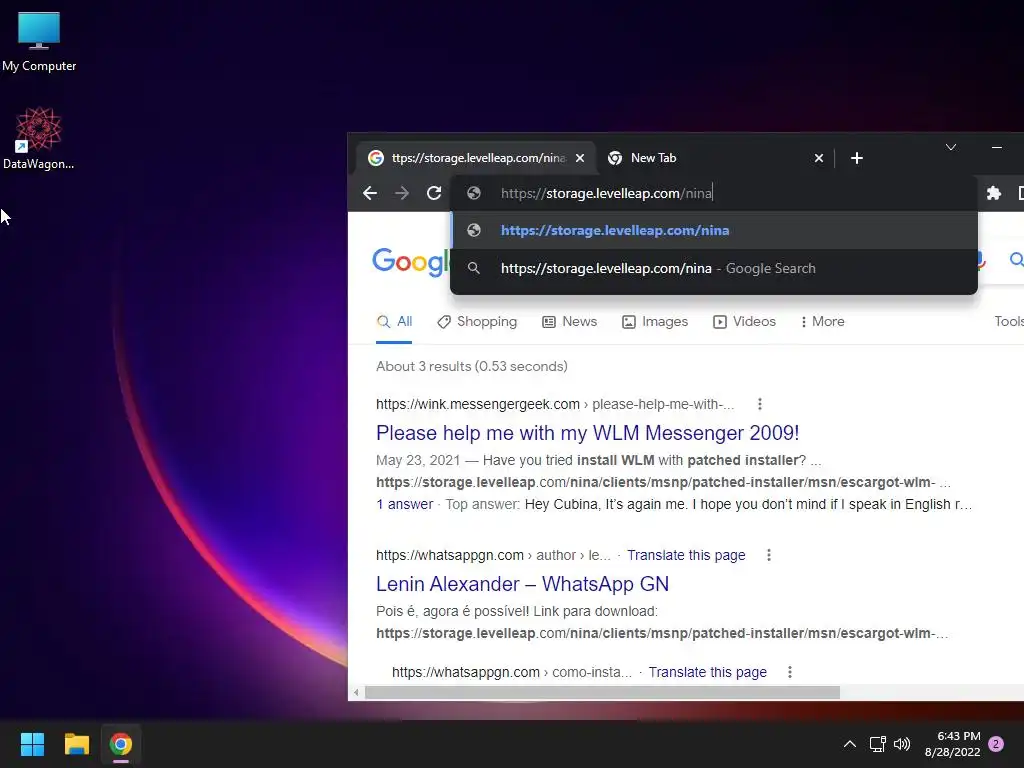Open My Computer desktop icon

pos(39,41)
